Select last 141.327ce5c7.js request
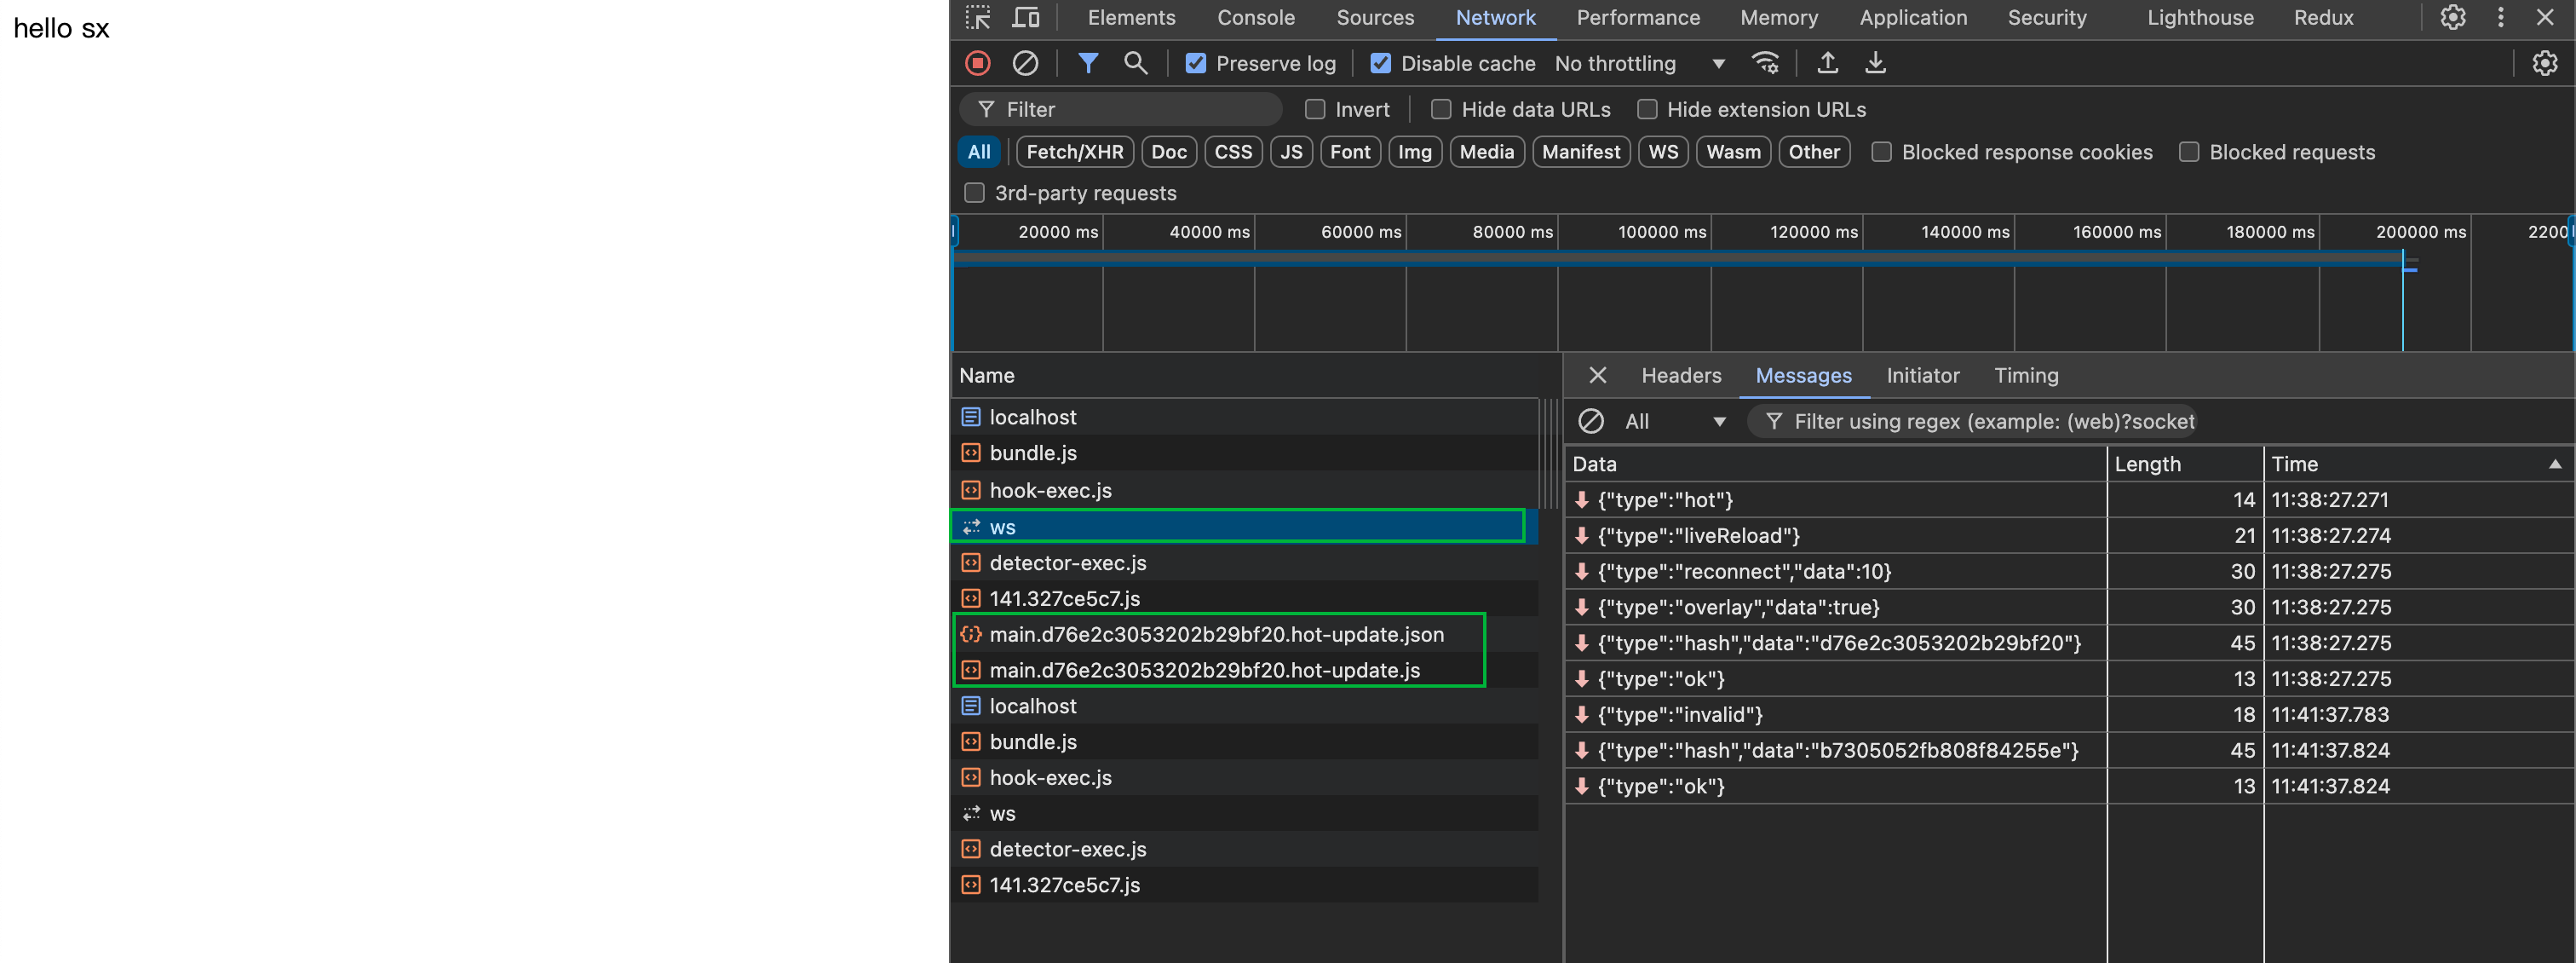The width and height of the screenshot is (2576, 963). (1244, 885)
